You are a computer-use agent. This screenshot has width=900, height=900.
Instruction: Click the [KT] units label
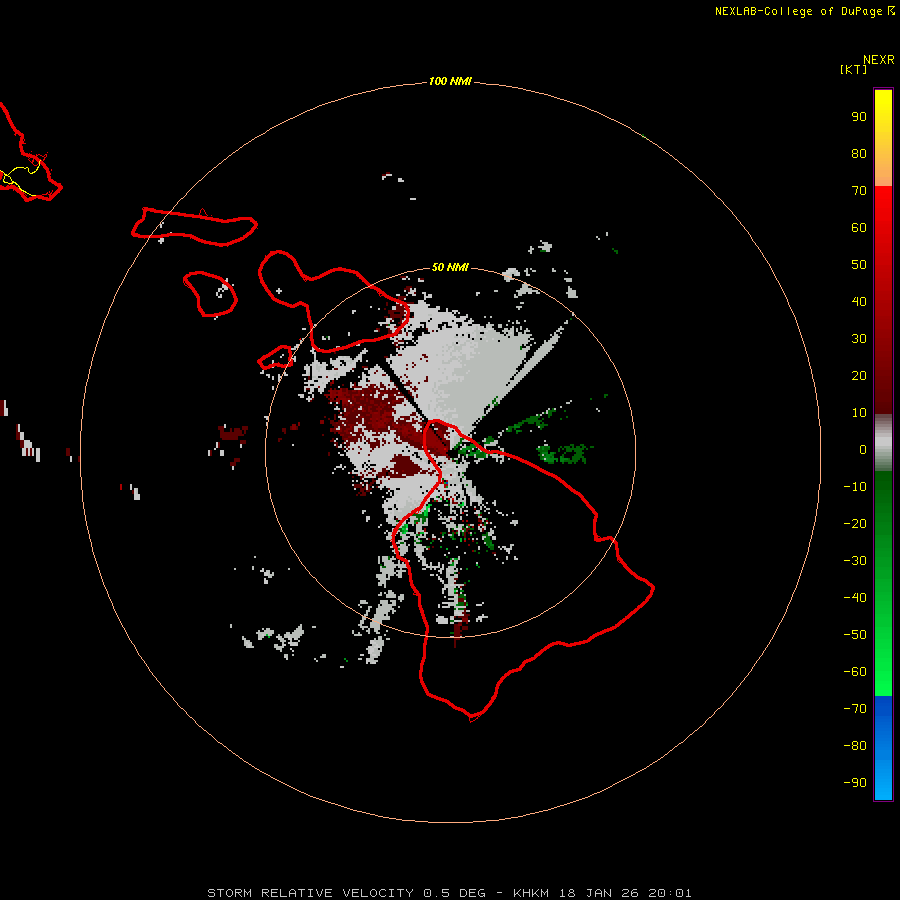pos(853,69)
